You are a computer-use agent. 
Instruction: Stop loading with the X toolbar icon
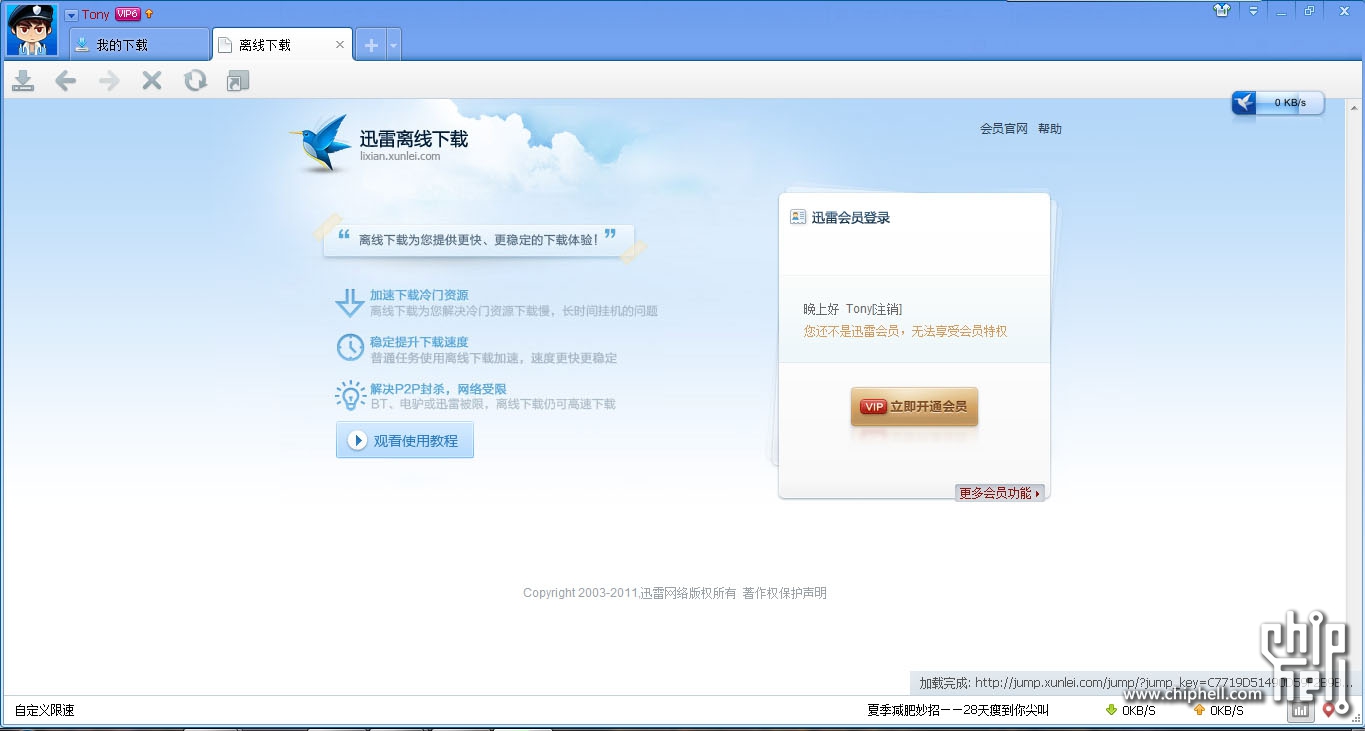(152, 81)
